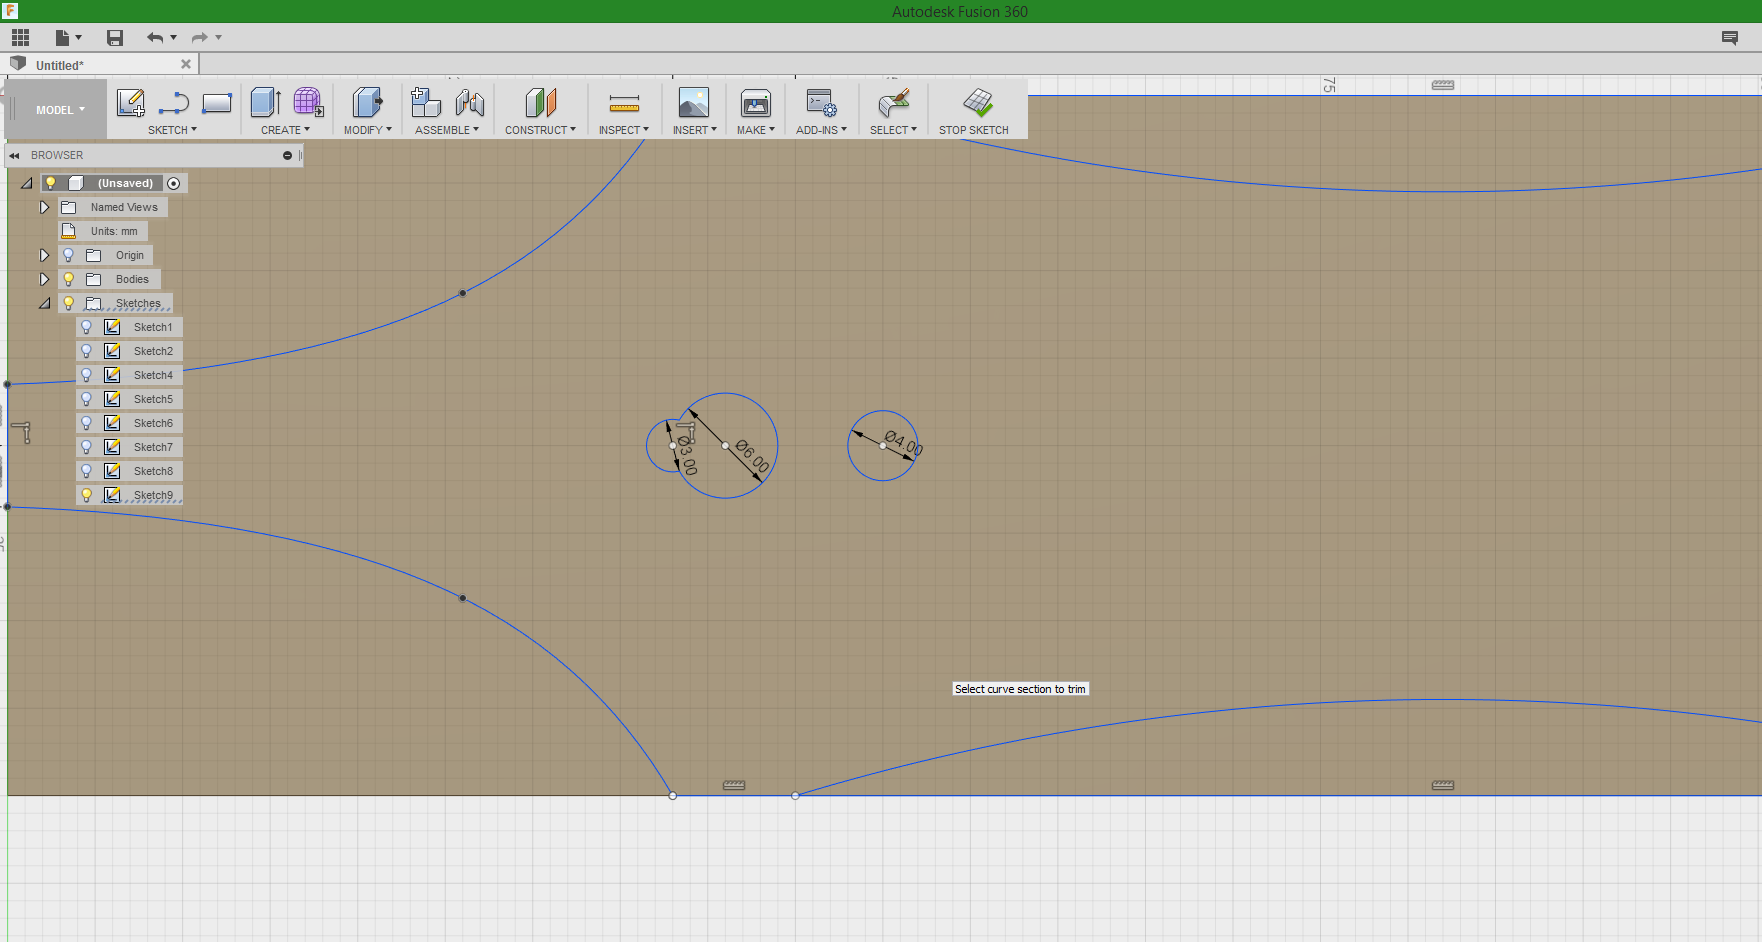The image size is (1762, 942).
Task: Open the CREATE dropdown menu
Action: 285,130
